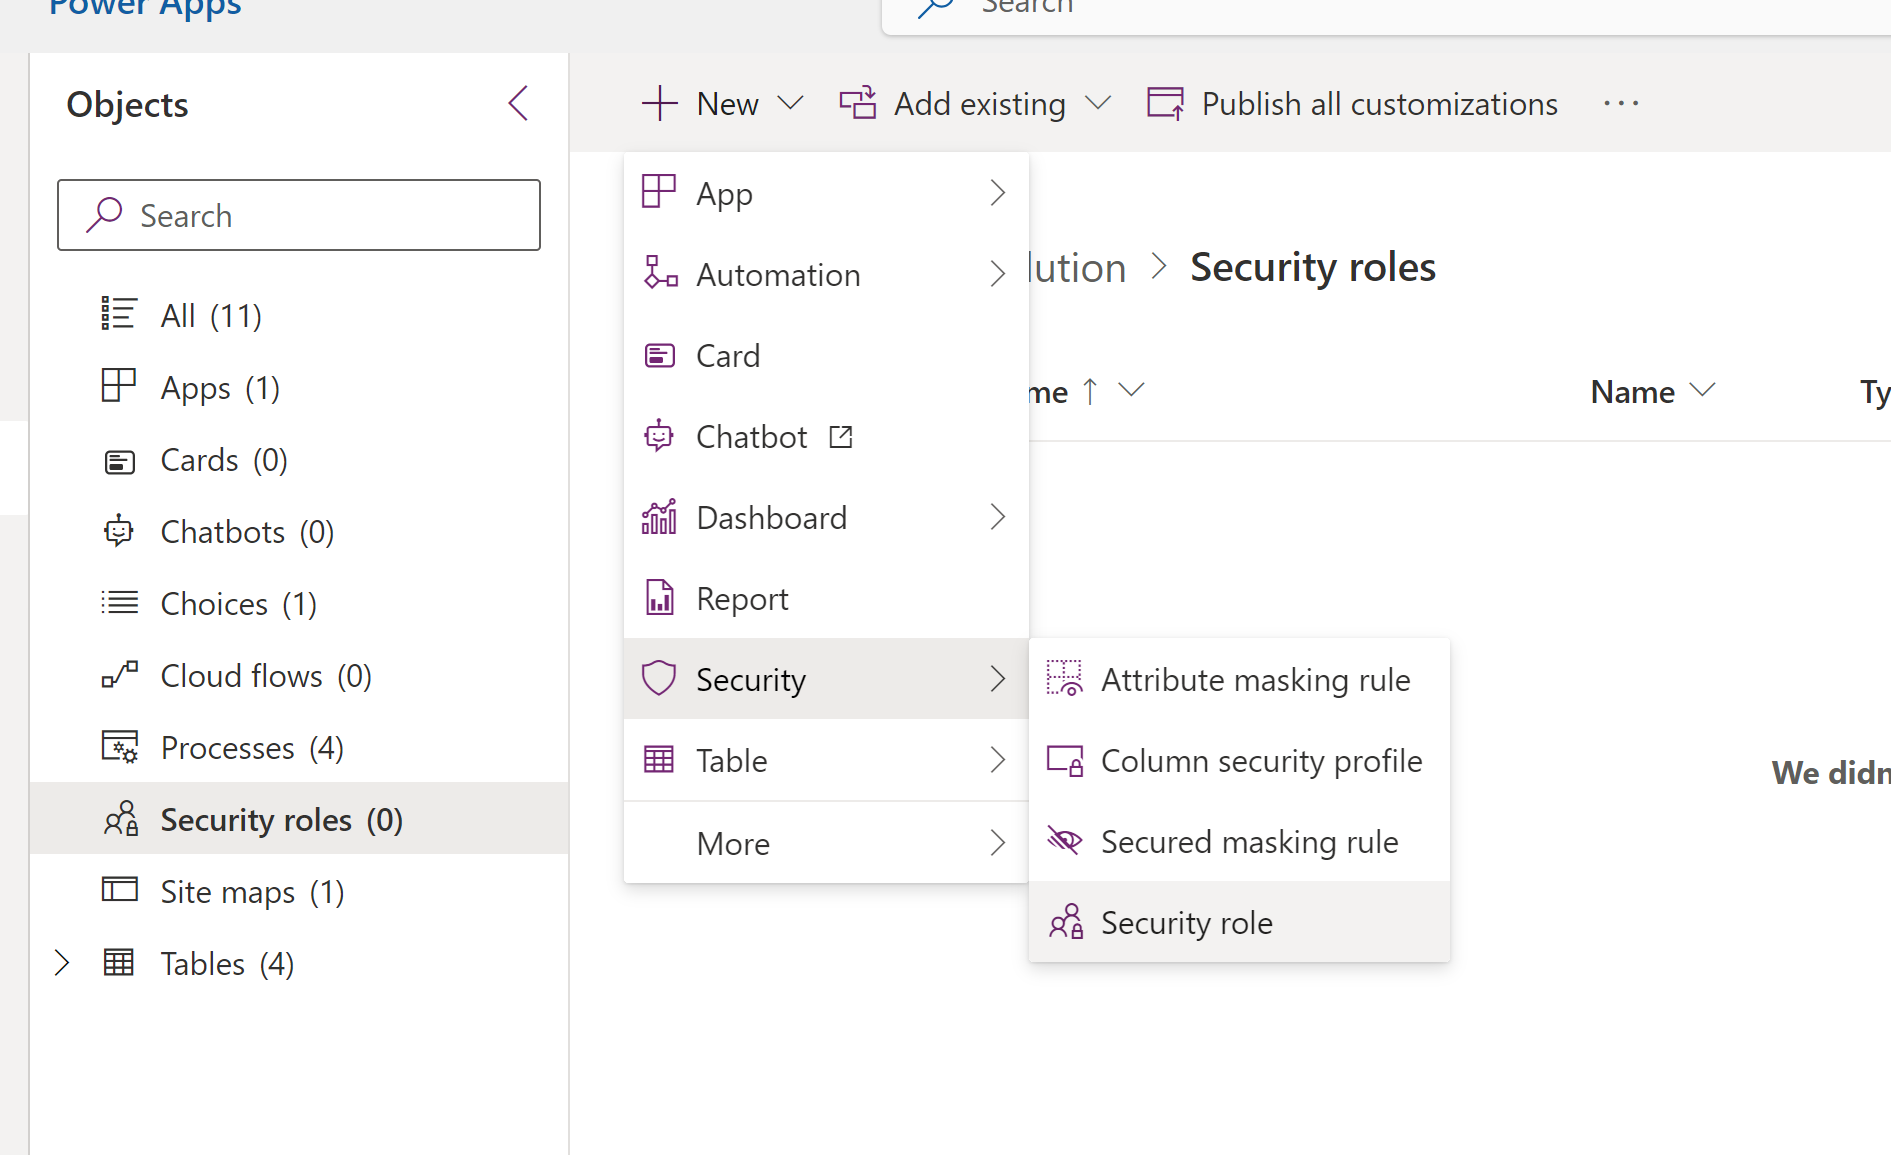Open the Add existing dropdown arrow
The width and height of the screenshot is (1891, 1155).
tap(1098, 103)
